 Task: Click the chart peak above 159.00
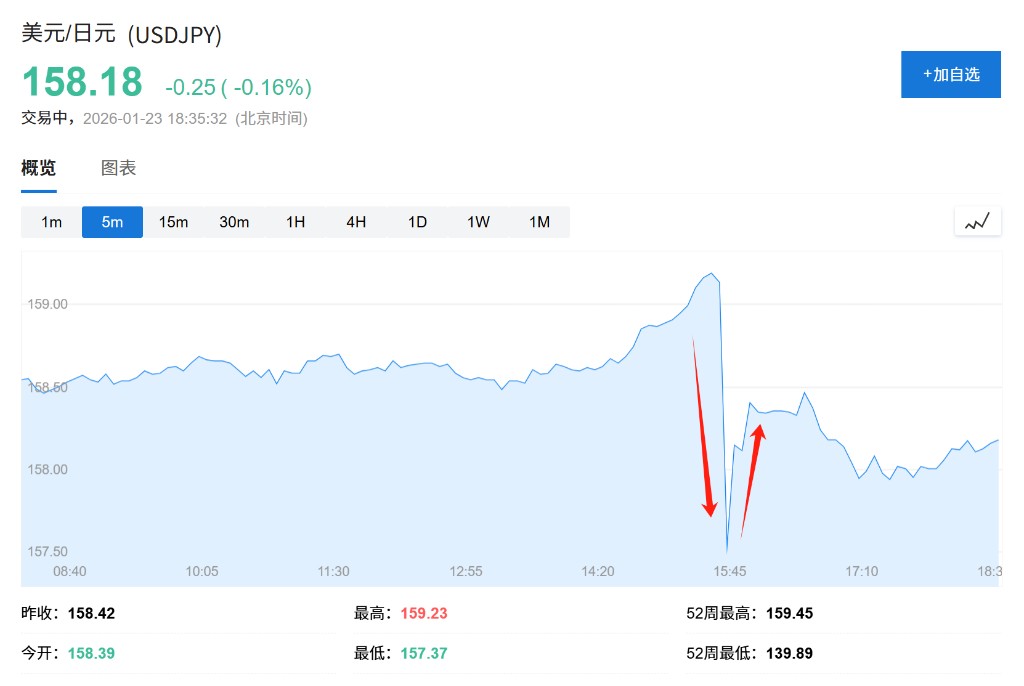(711, 273)
